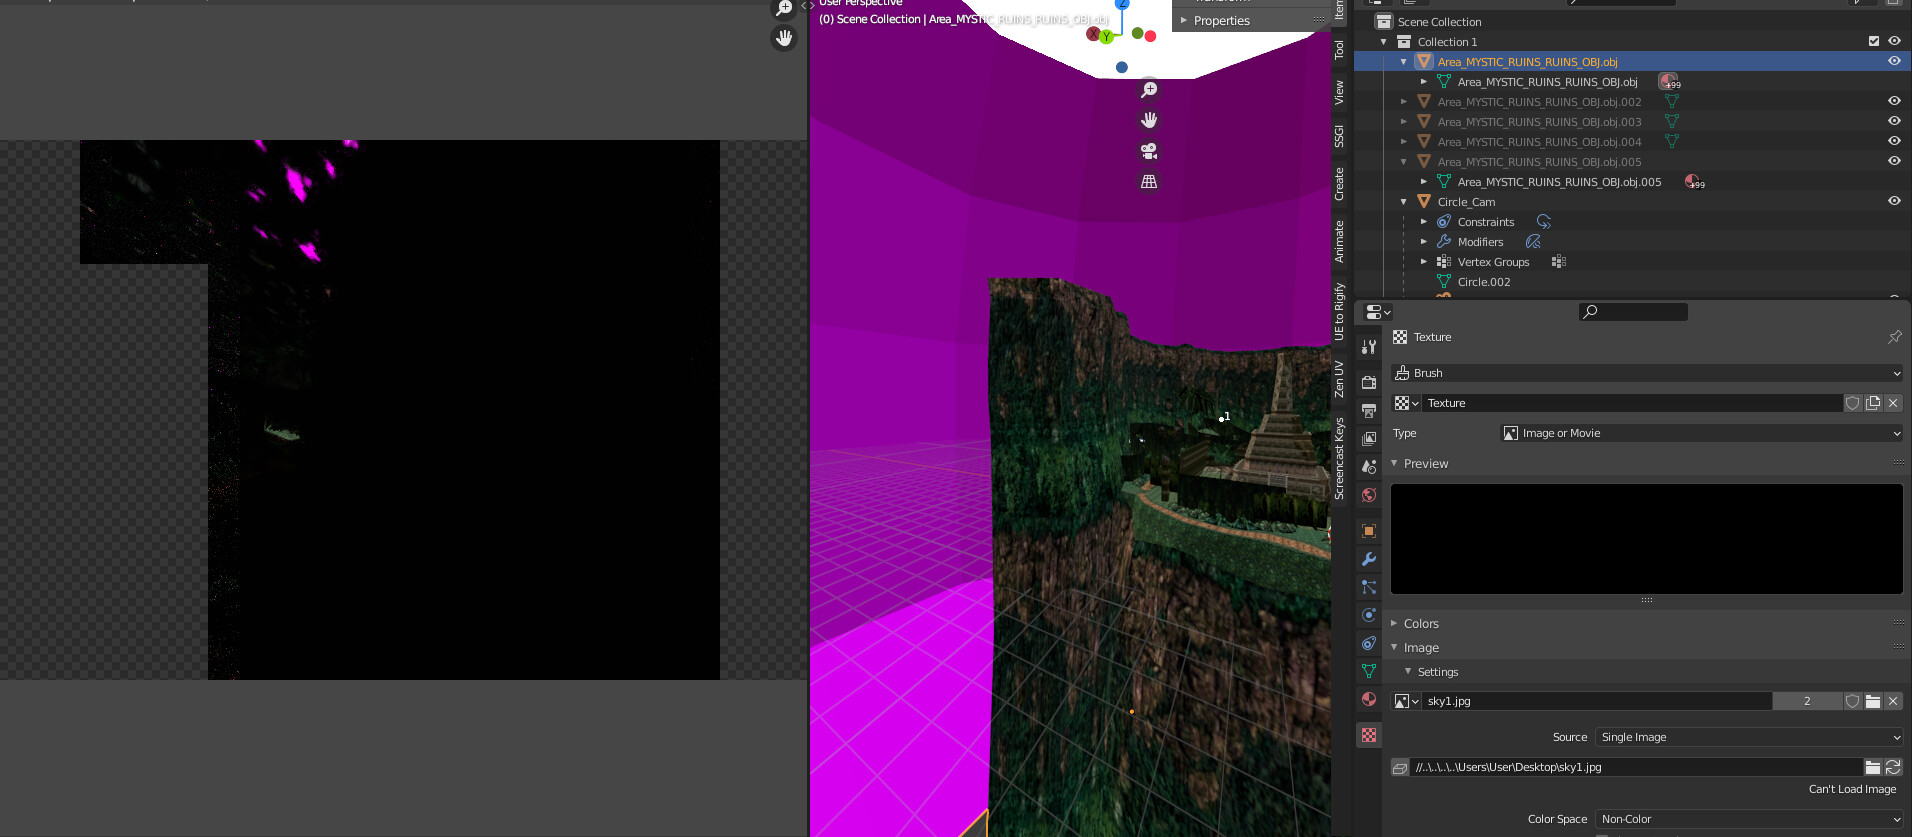This screenshot has width=1912, height=837.
Task: Open the Texture properties tab (checker icon)
Action: [1369, 735]
